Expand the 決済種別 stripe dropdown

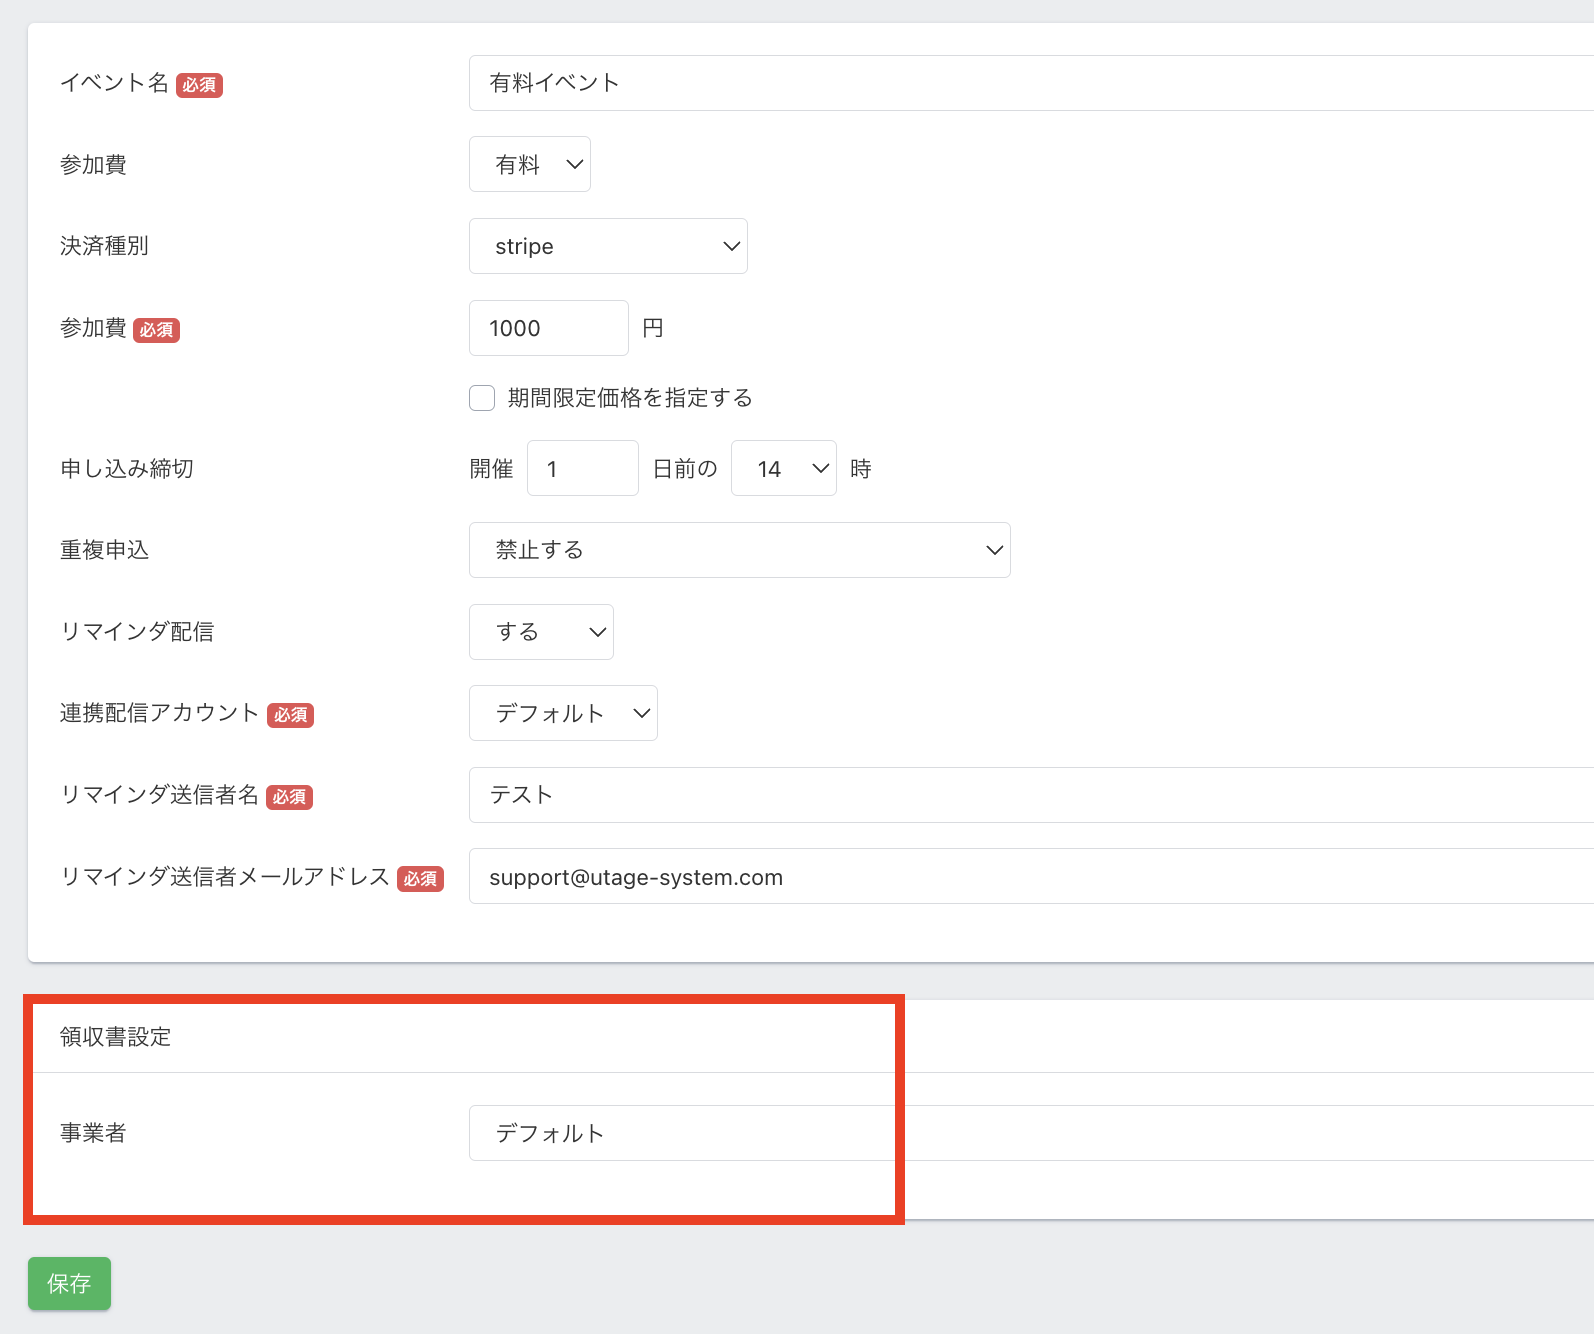[x=607, y=246]
